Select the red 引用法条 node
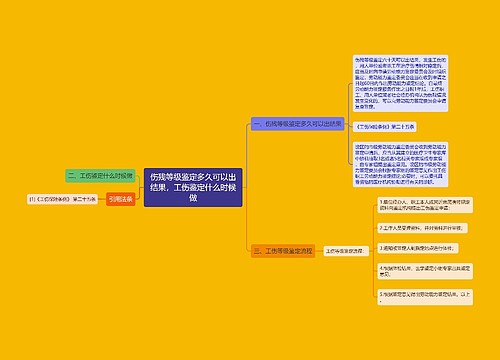Image resolution: width=500 pixels, height=360 pixels. pyautogui.click(x=121, y=199)
